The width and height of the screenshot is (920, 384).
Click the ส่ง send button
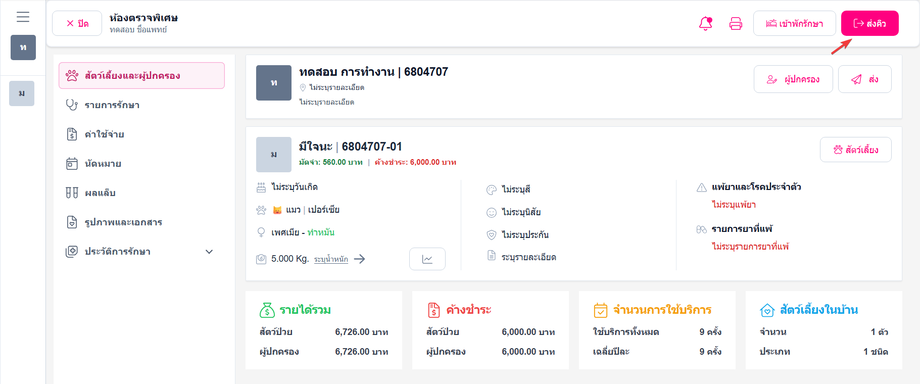coord(865,79)
